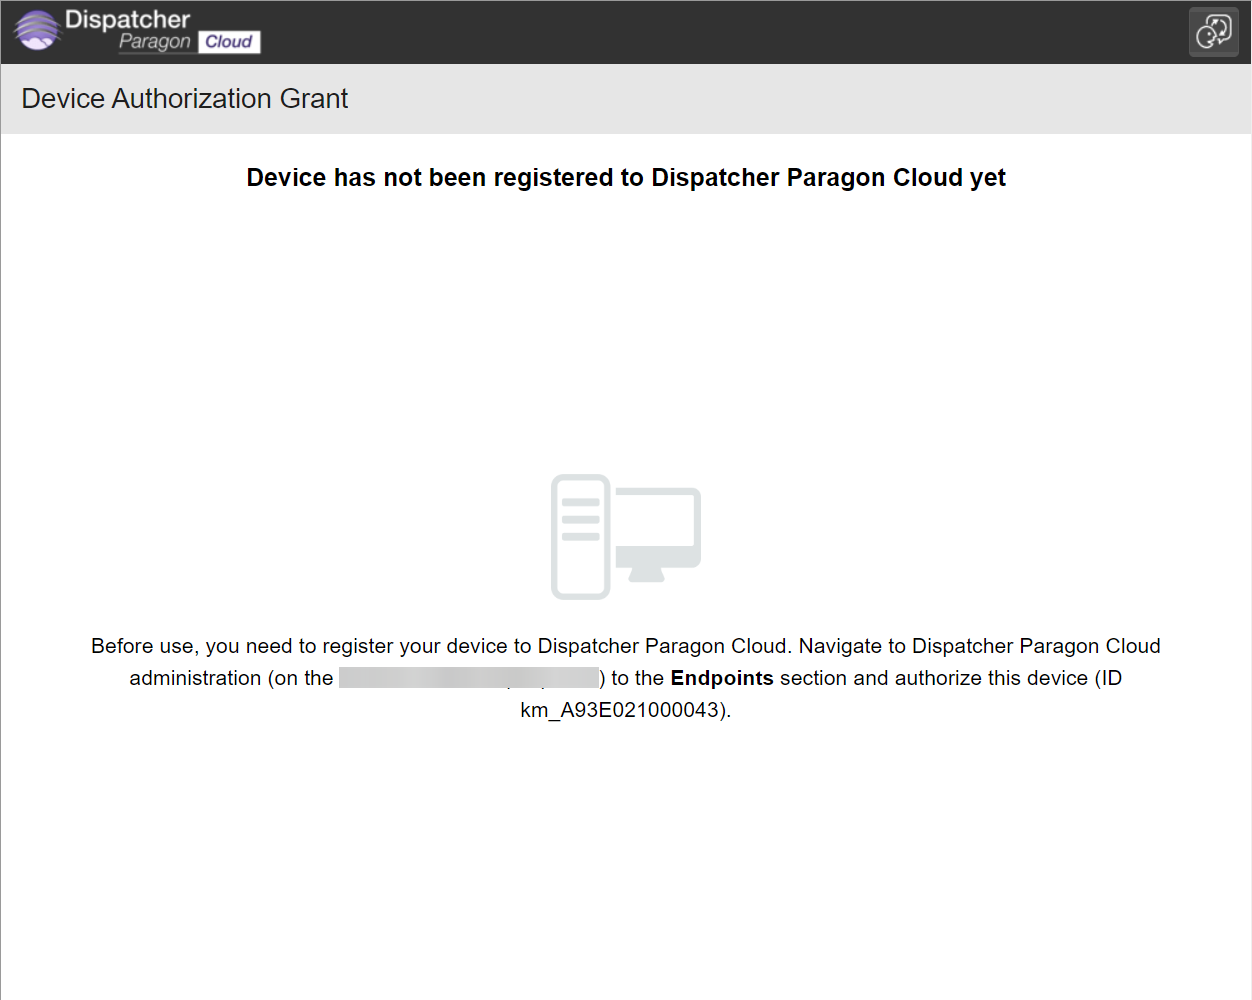The height and width of the screenshot is (1000, 1252).
Task: Click the bold Endpoints word
Action: tap(722, 678)
